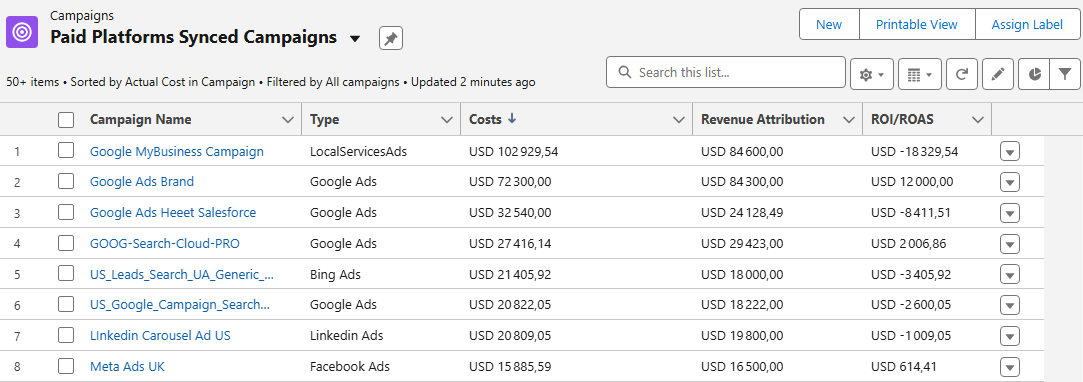
Task: Open the Google MyBusiness Campaign record
Action: (x=177, y=151)
